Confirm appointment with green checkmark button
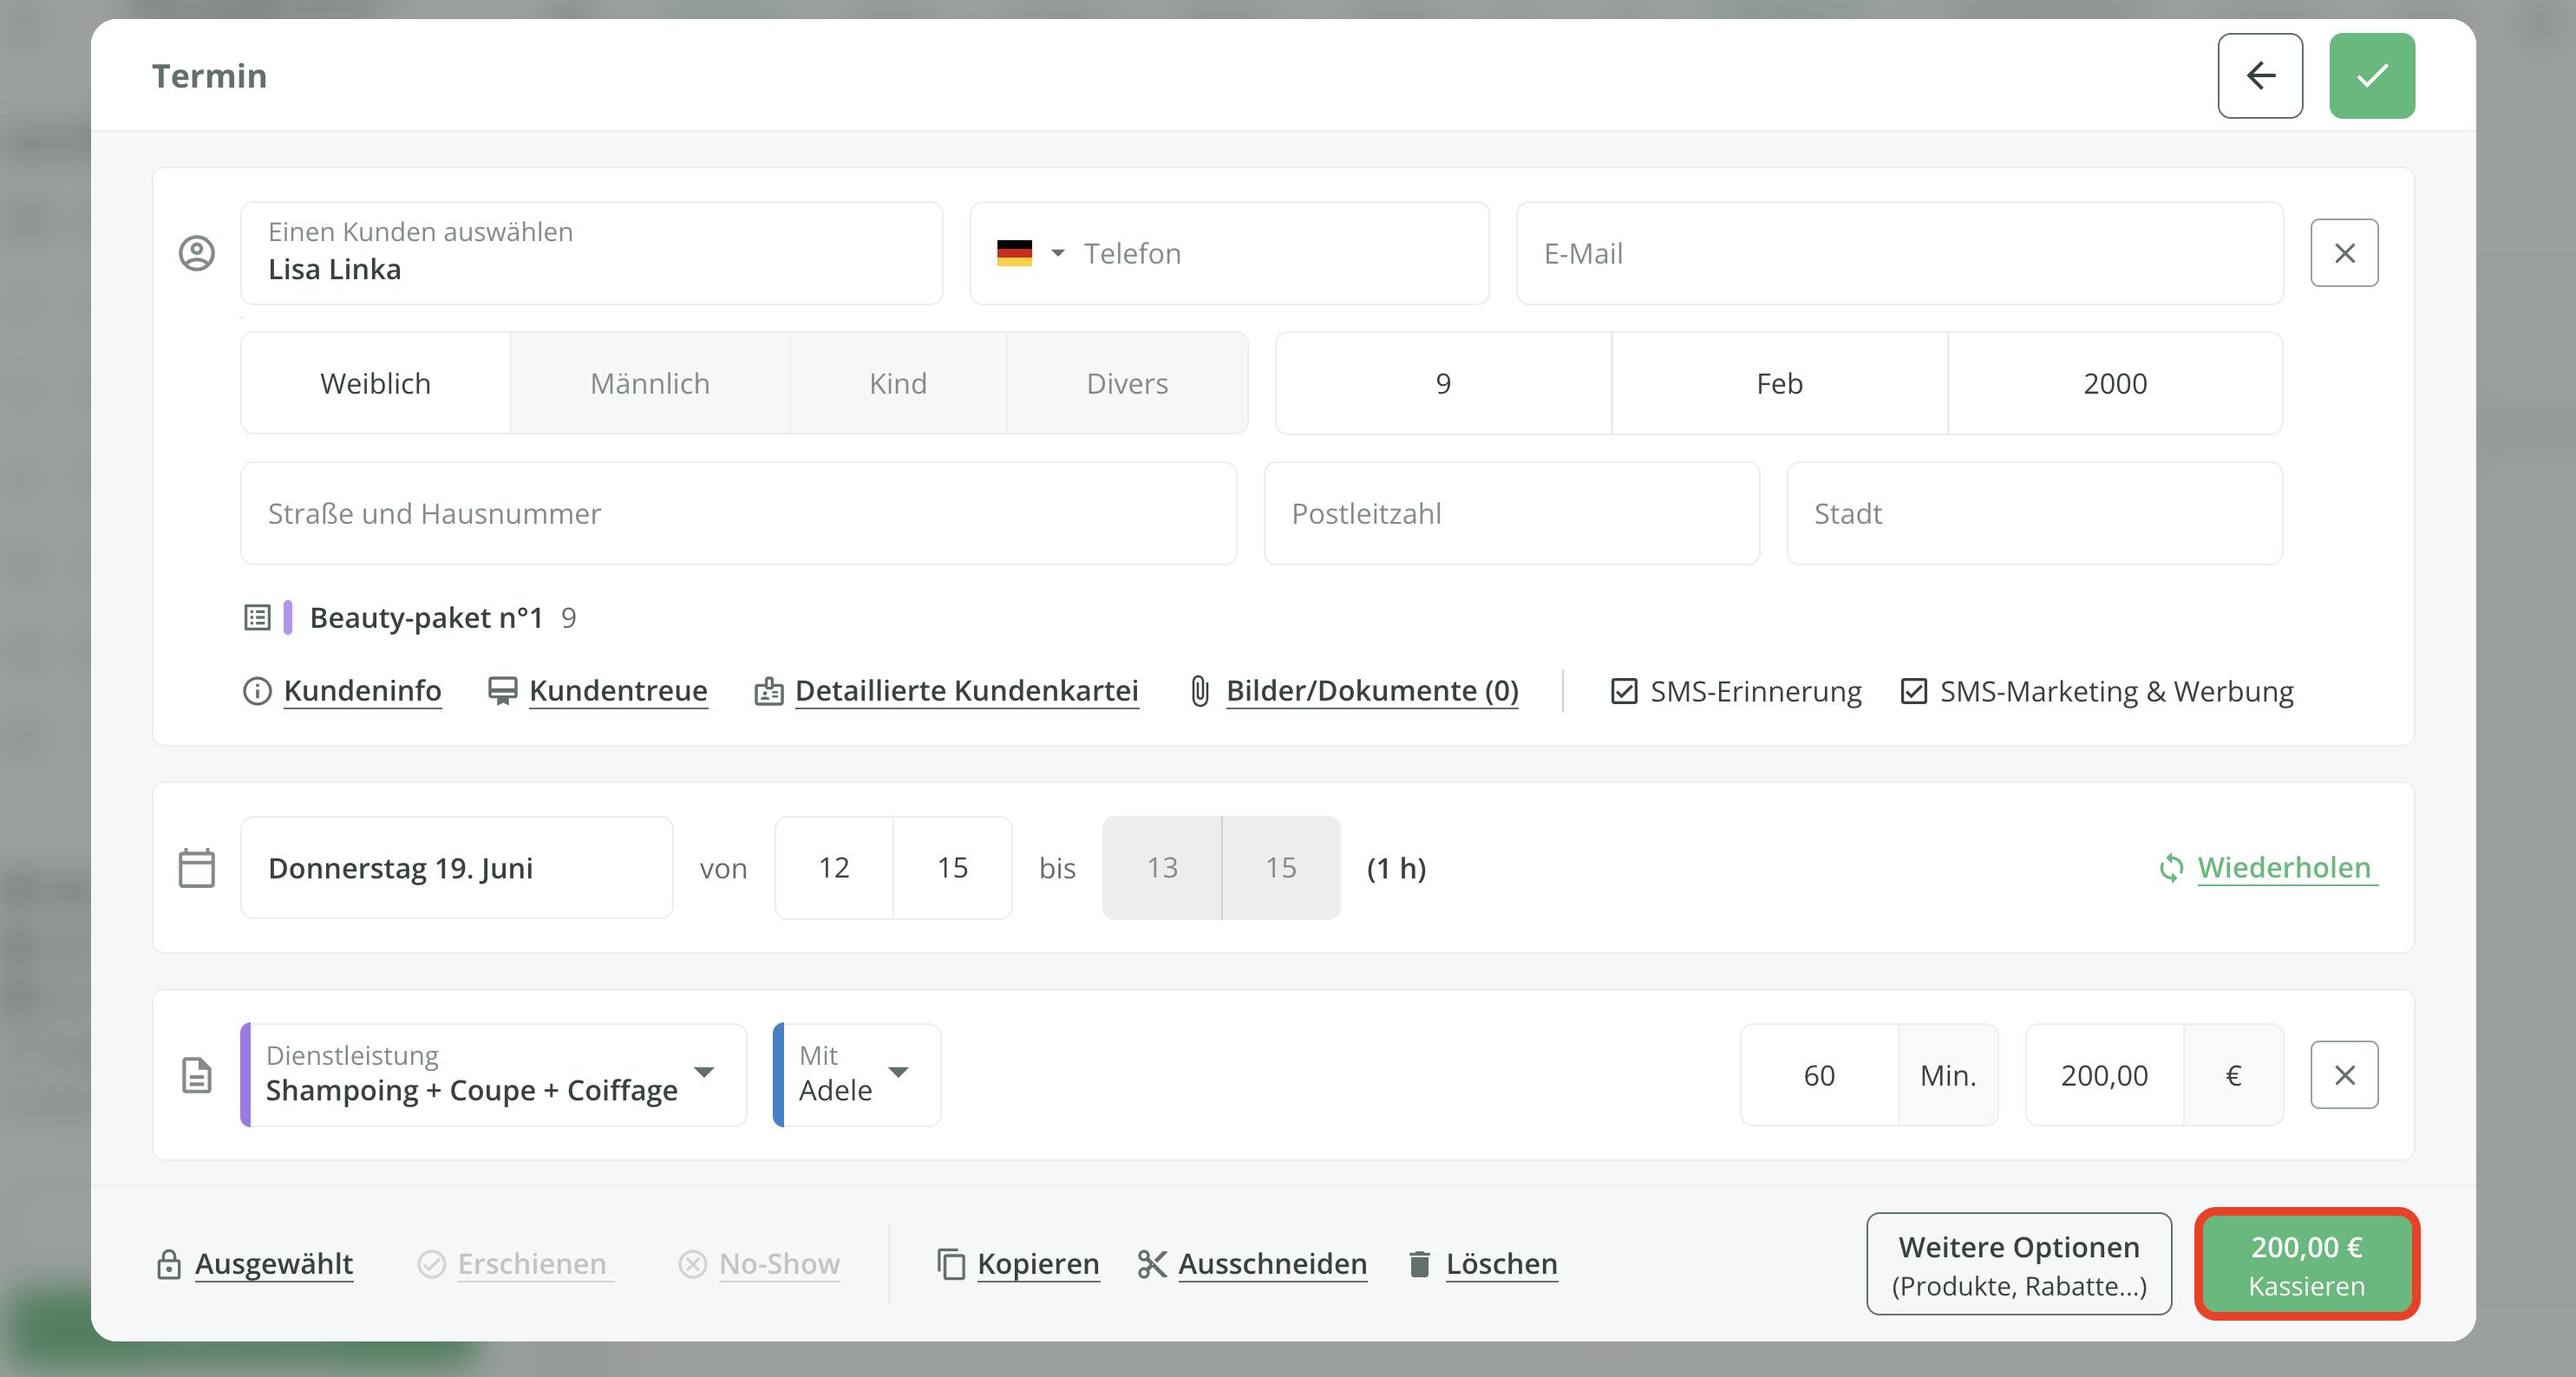Screen dimensions: 2576x1377 pos(2371,76)
